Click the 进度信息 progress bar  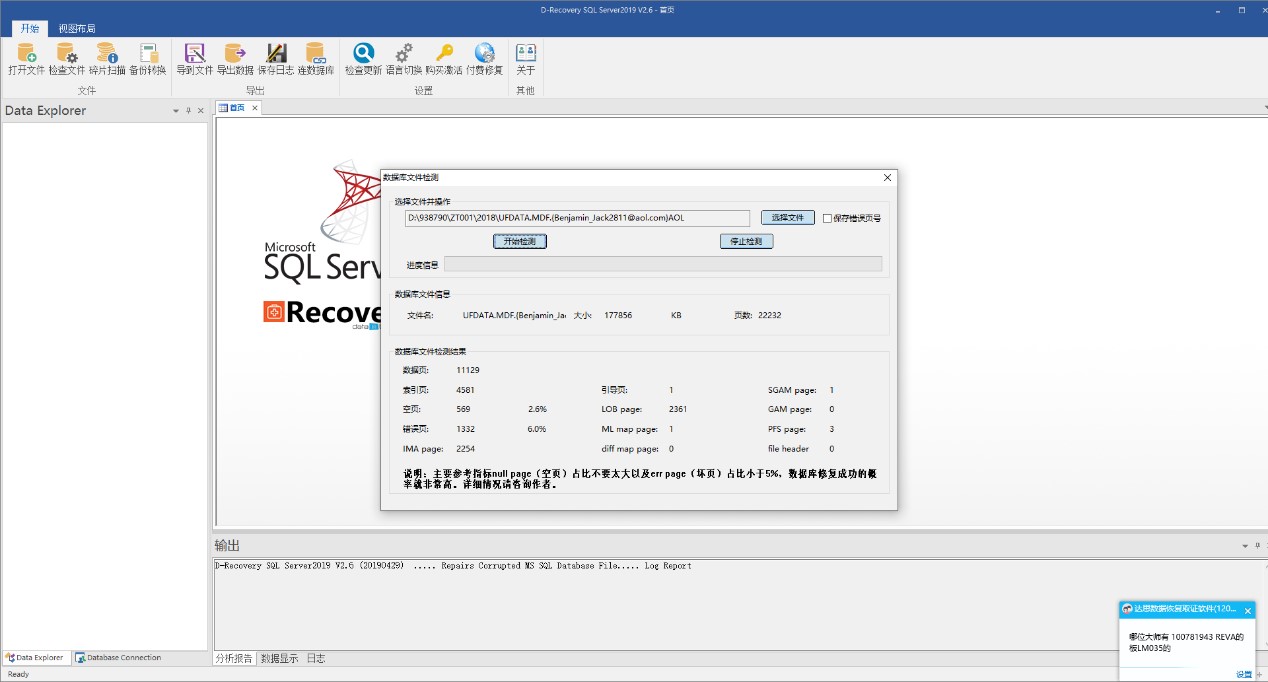coord(663,264)
